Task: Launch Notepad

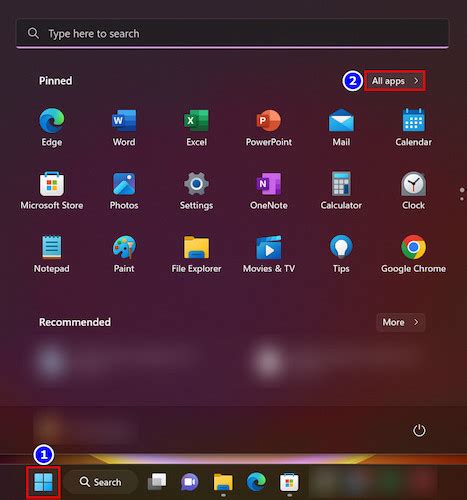Action: (52, 254)
